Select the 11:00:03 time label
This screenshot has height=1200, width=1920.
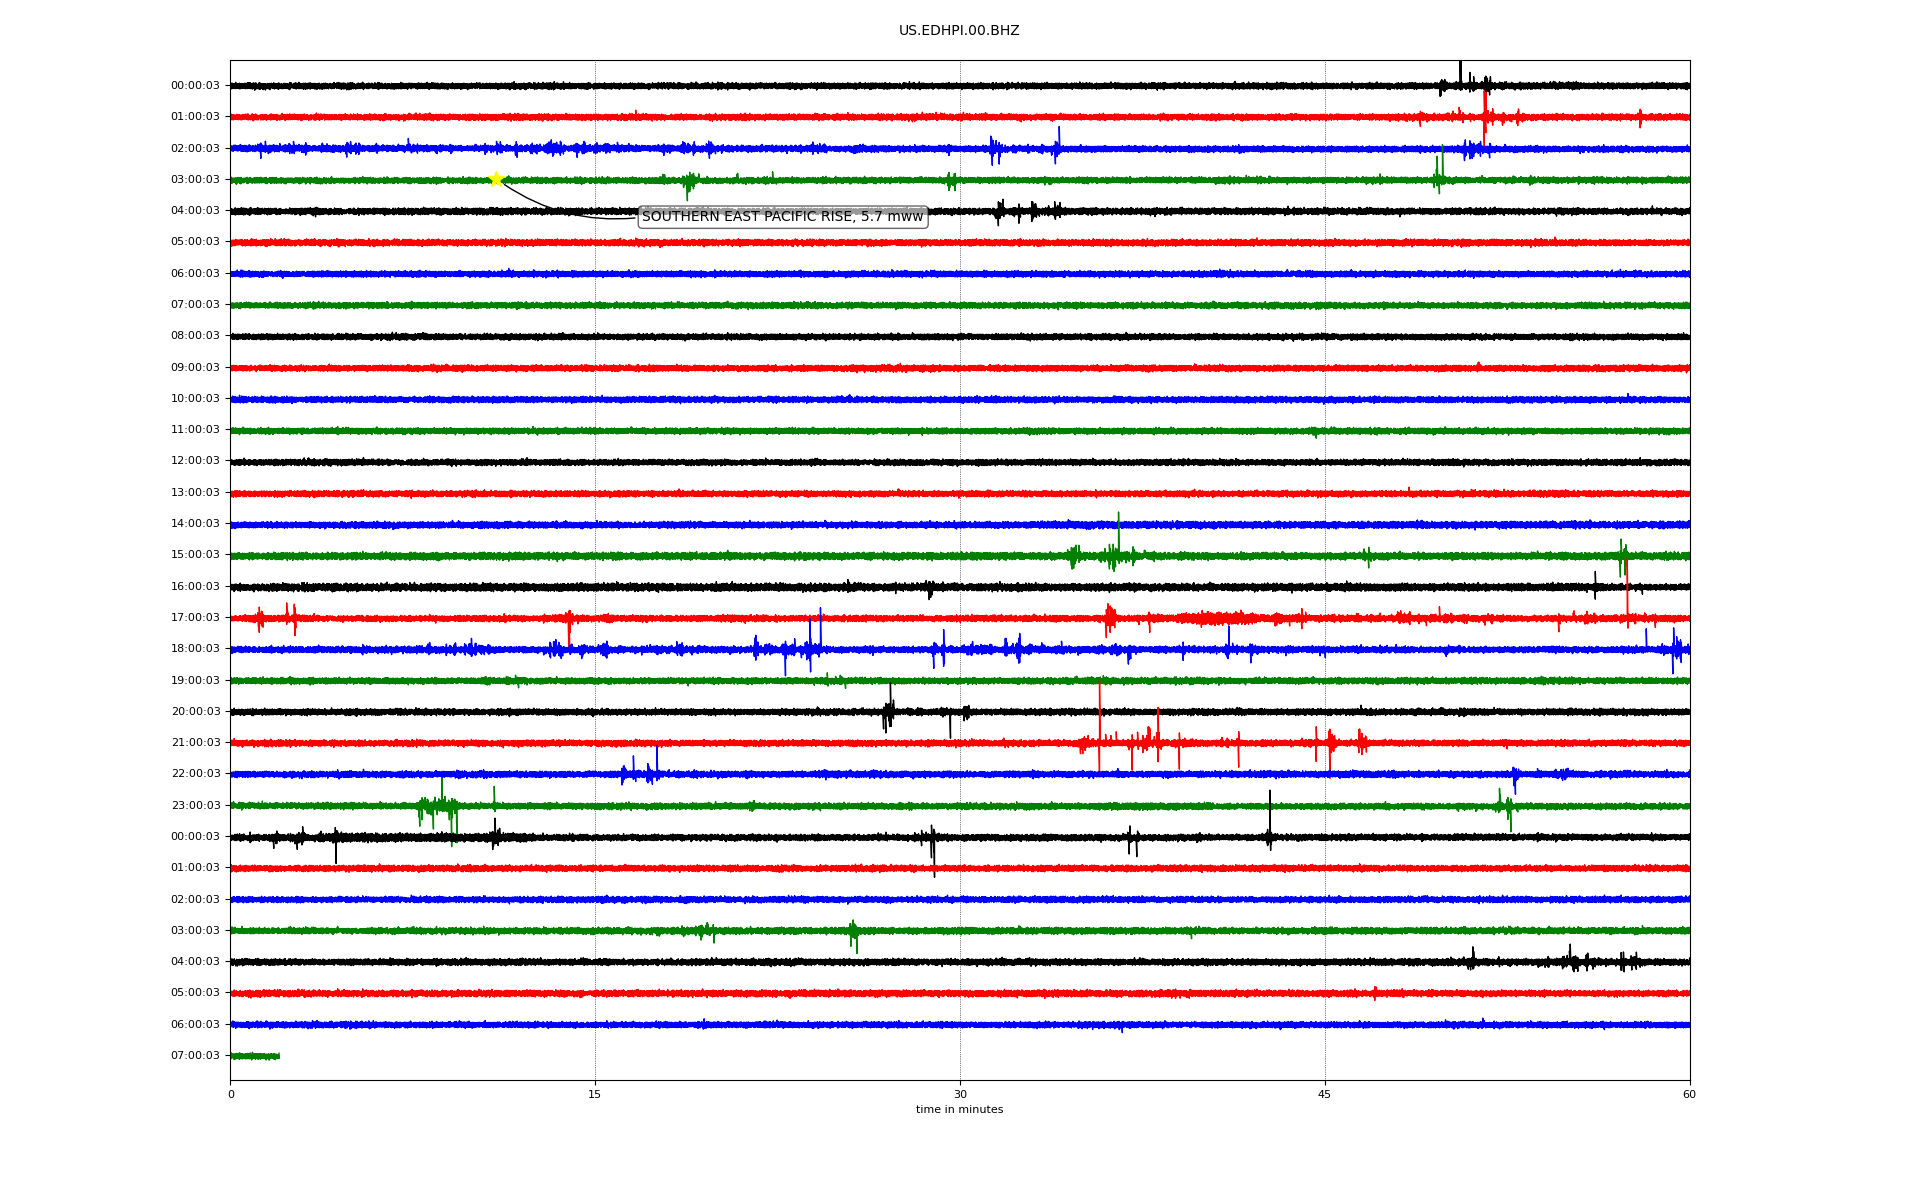tap(195, 430)
